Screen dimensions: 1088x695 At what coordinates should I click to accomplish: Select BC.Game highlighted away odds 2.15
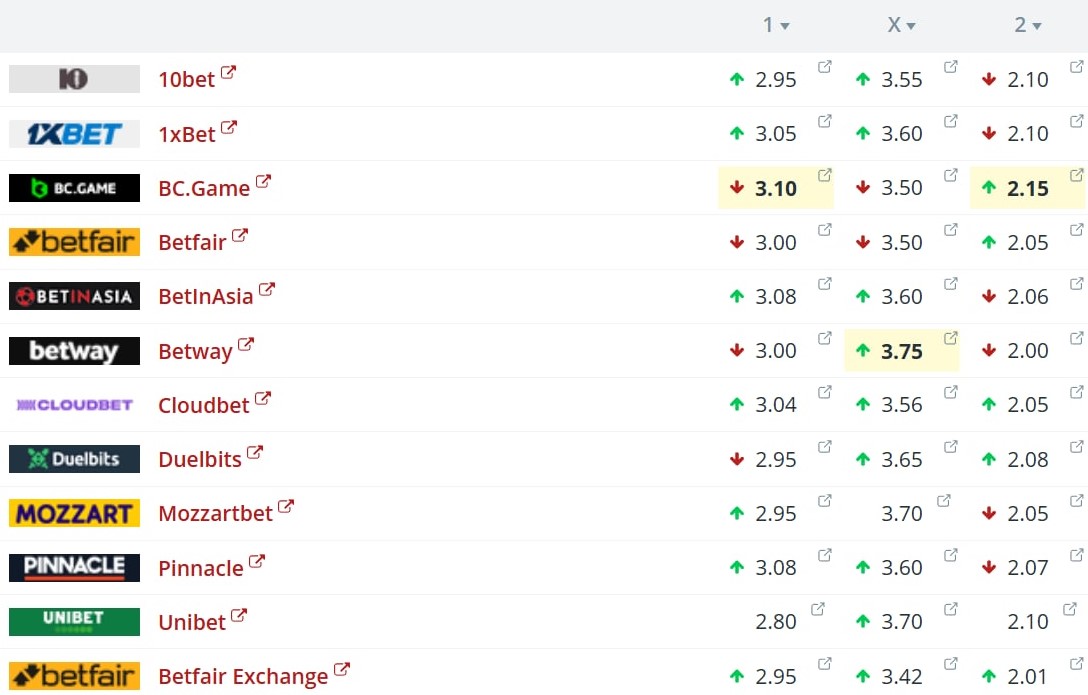[1028, 188]
